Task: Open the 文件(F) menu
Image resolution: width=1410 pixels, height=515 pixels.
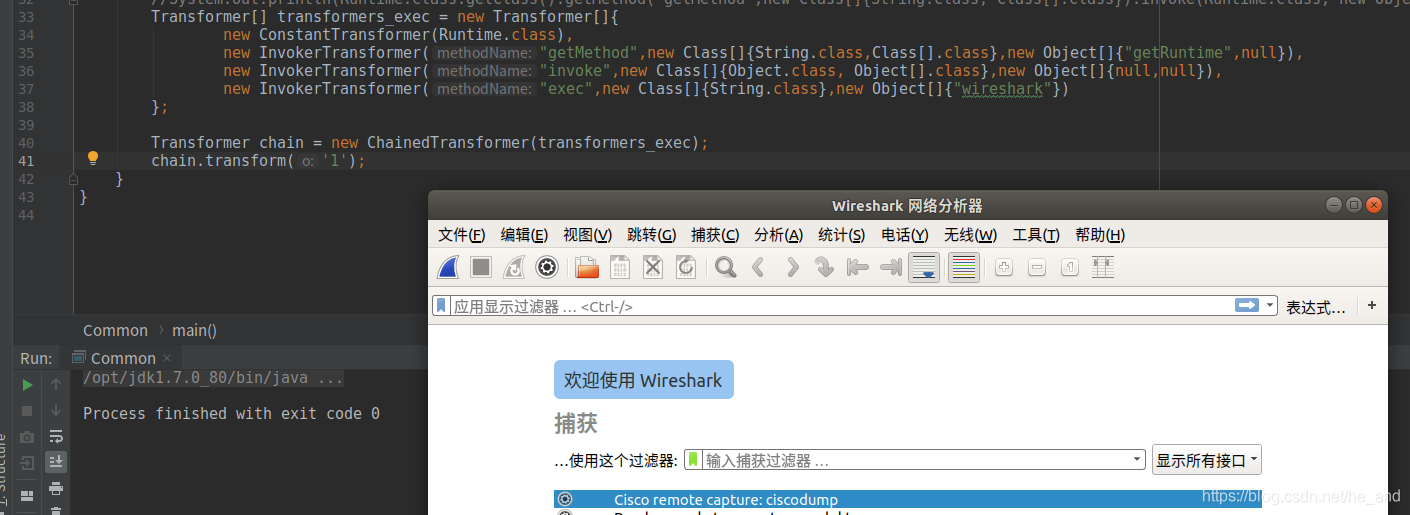Action: pos(462,235)
